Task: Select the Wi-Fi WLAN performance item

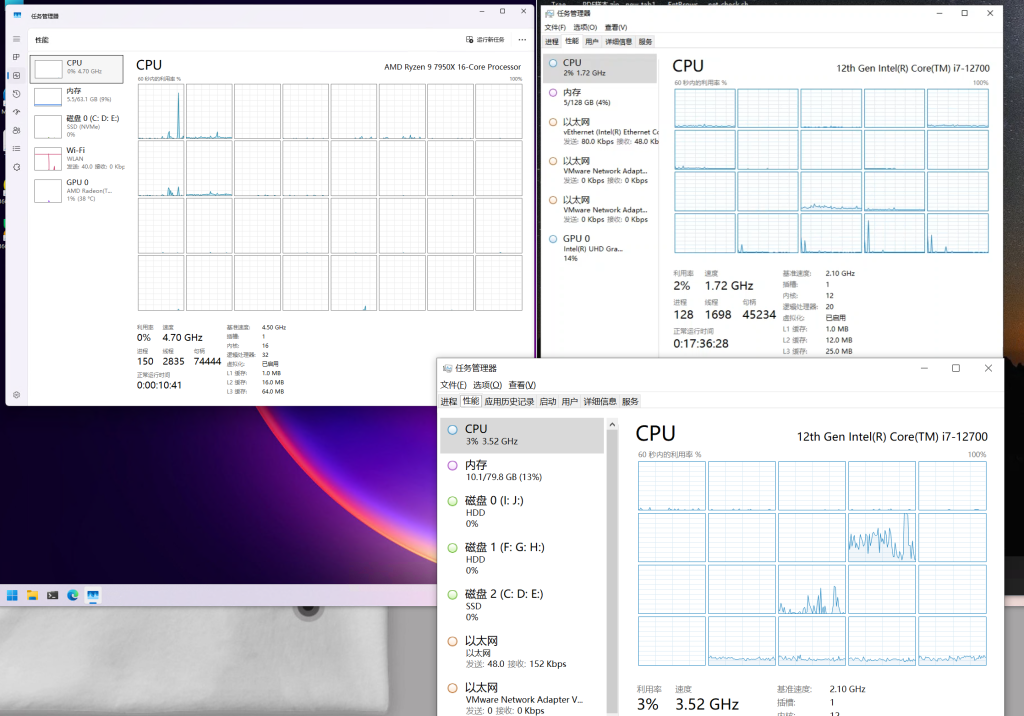Action: click(76, 159)
